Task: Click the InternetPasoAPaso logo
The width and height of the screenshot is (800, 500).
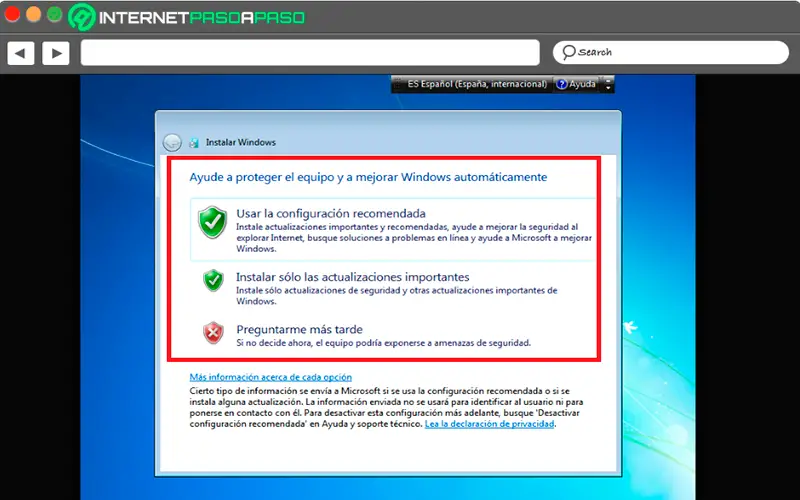Action: [x=187, y=17]
